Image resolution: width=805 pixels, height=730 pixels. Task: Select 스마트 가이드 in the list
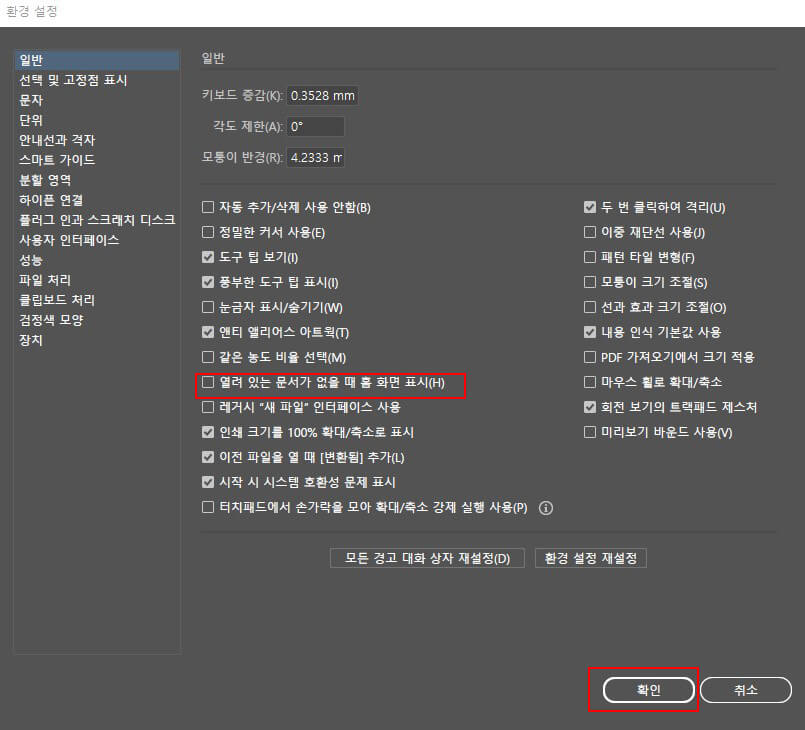tap(97, 160)
